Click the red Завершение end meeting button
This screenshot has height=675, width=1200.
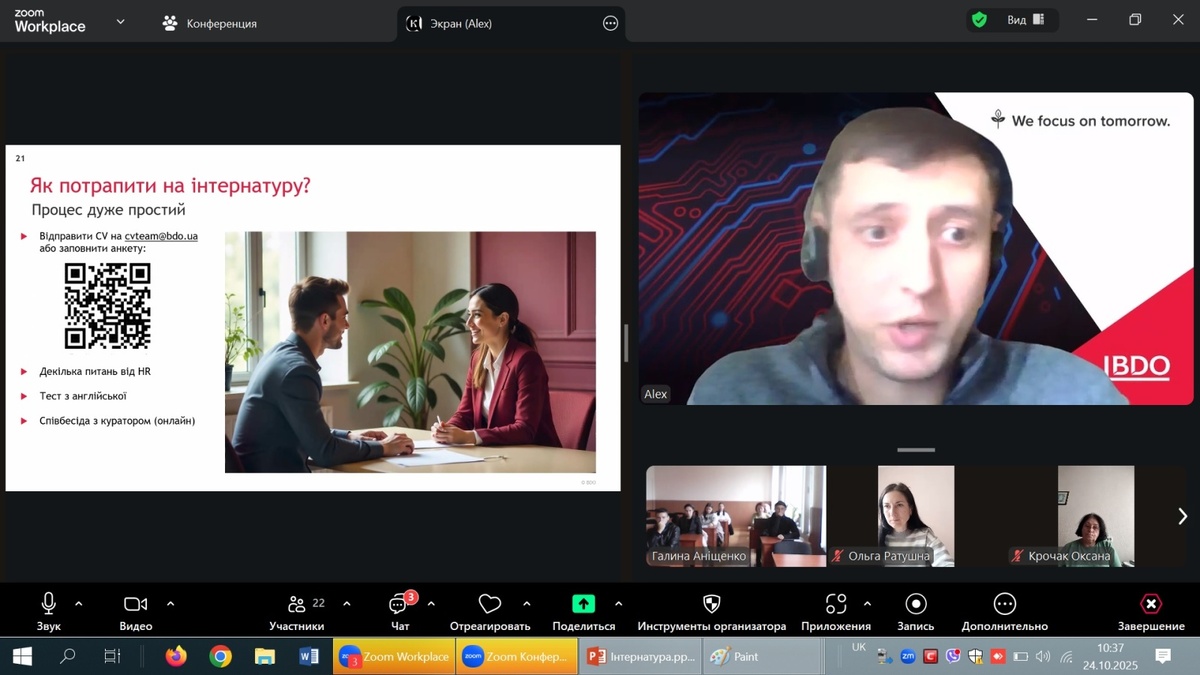[x=1151, y=605]
